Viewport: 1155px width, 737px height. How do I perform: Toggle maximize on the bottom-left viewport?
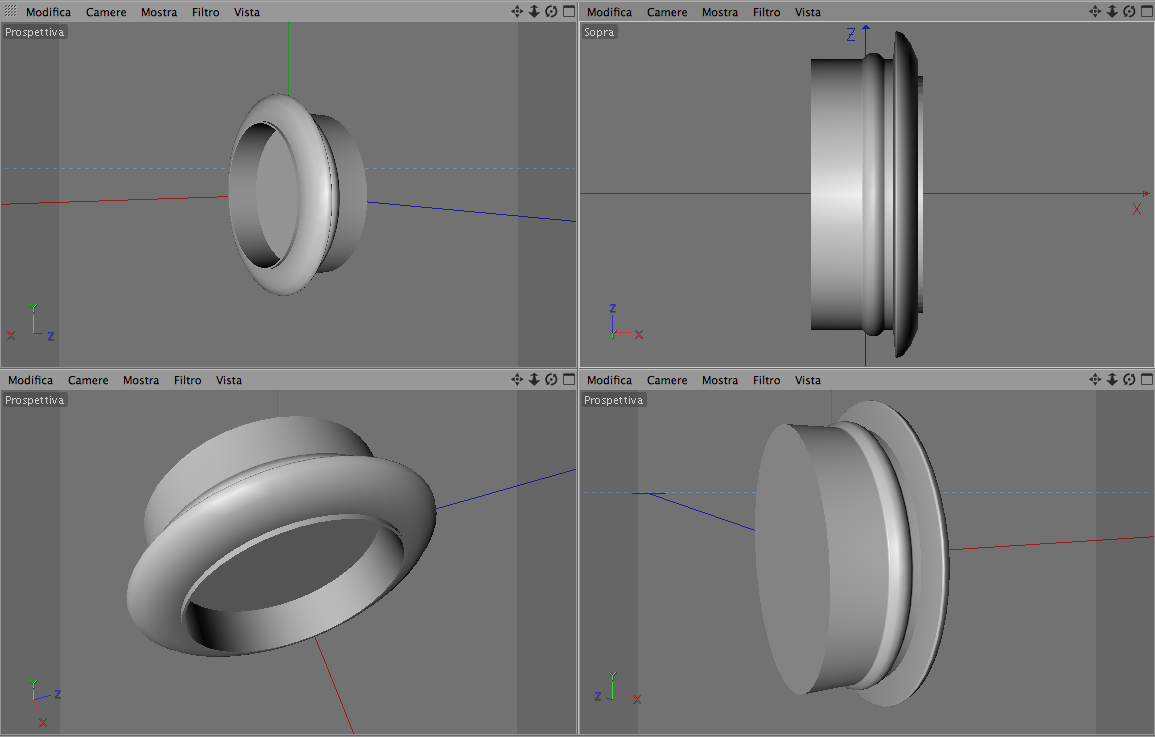tap(569, 379)
